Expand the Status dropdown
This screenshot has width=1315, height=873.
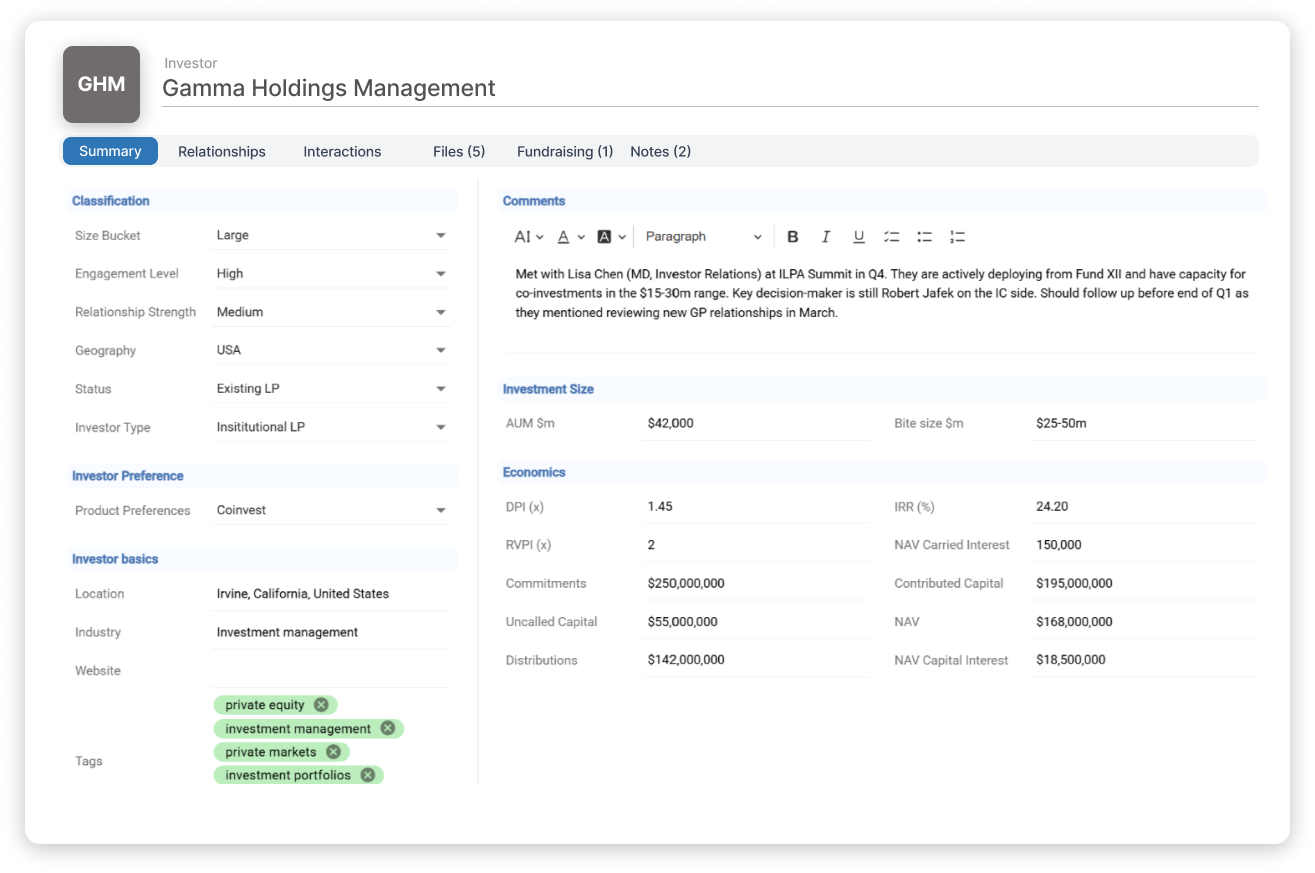[x=331, y=389]
